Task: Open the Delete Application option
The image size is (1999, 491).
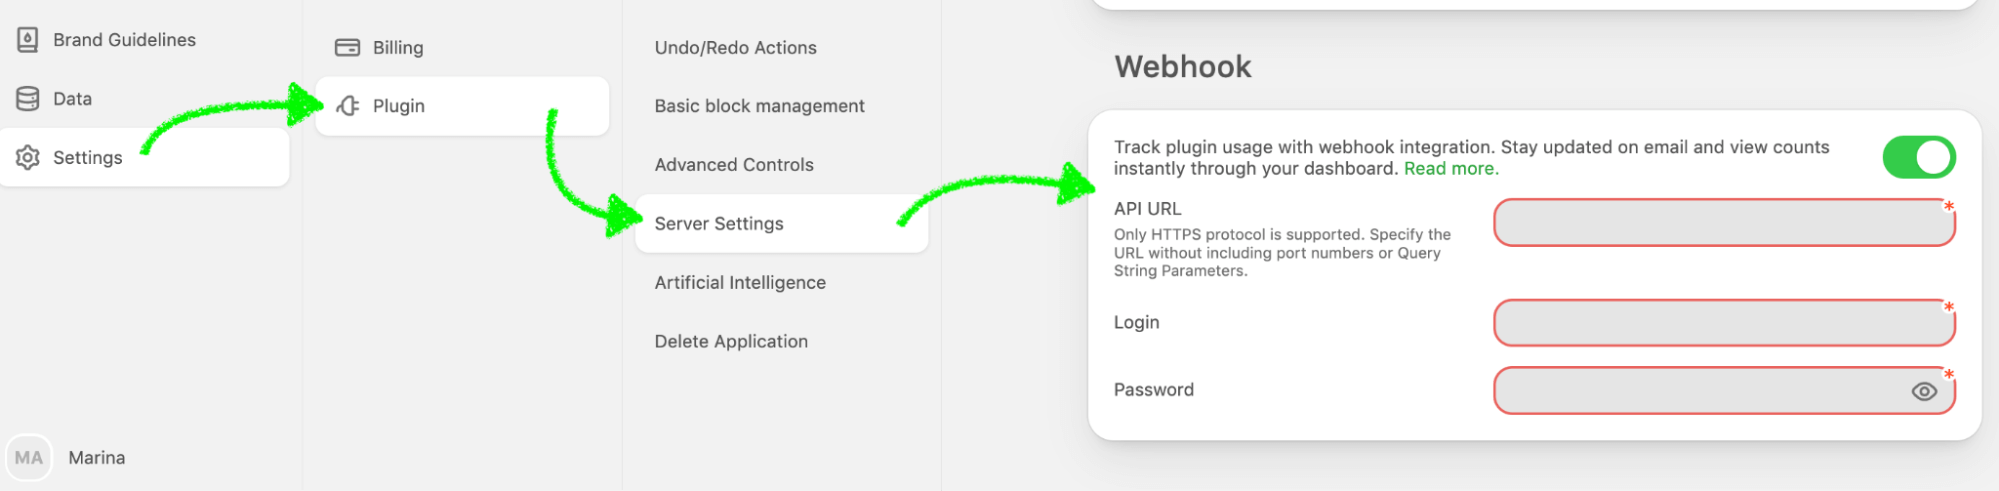Action: tap(731, 342)
